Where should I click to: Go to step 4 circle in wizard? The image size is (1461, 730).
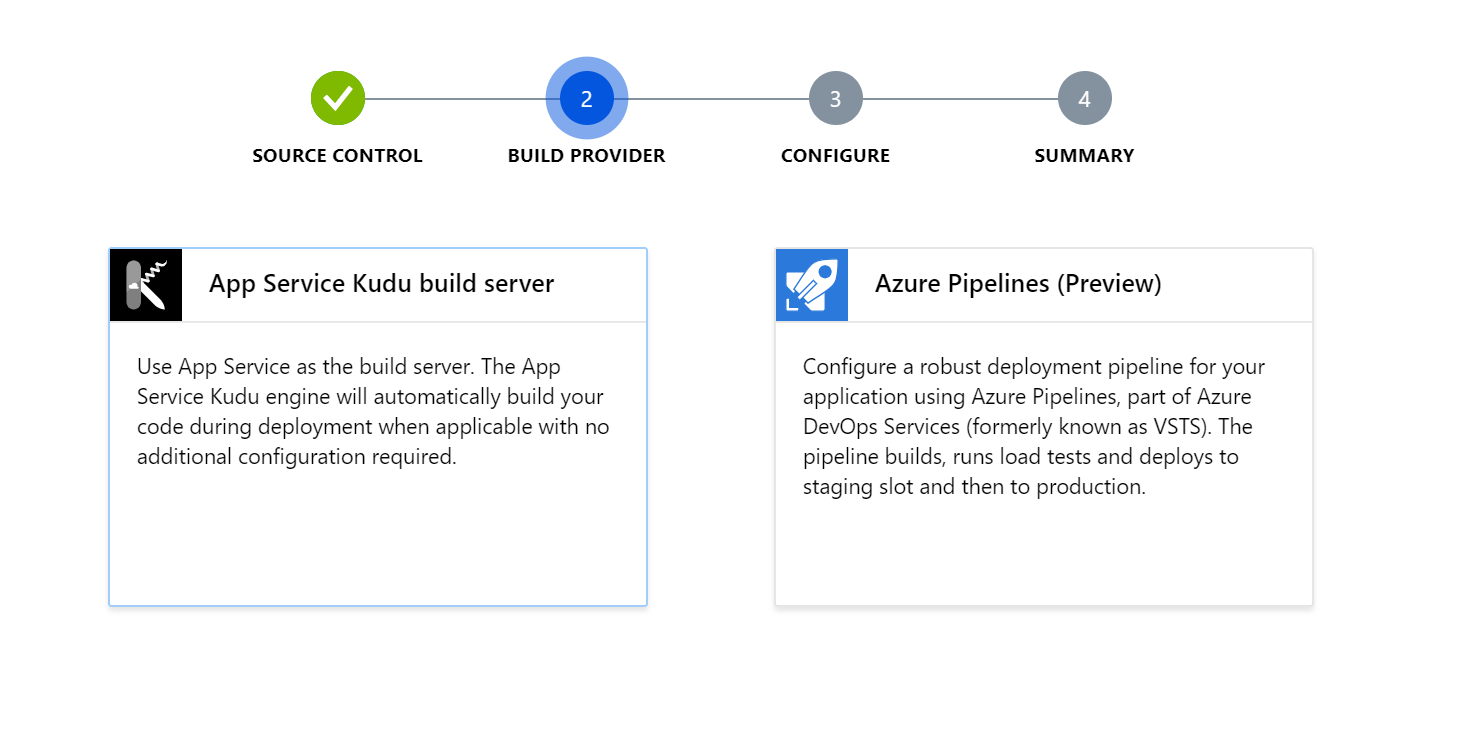click(x=1085, y=98)
